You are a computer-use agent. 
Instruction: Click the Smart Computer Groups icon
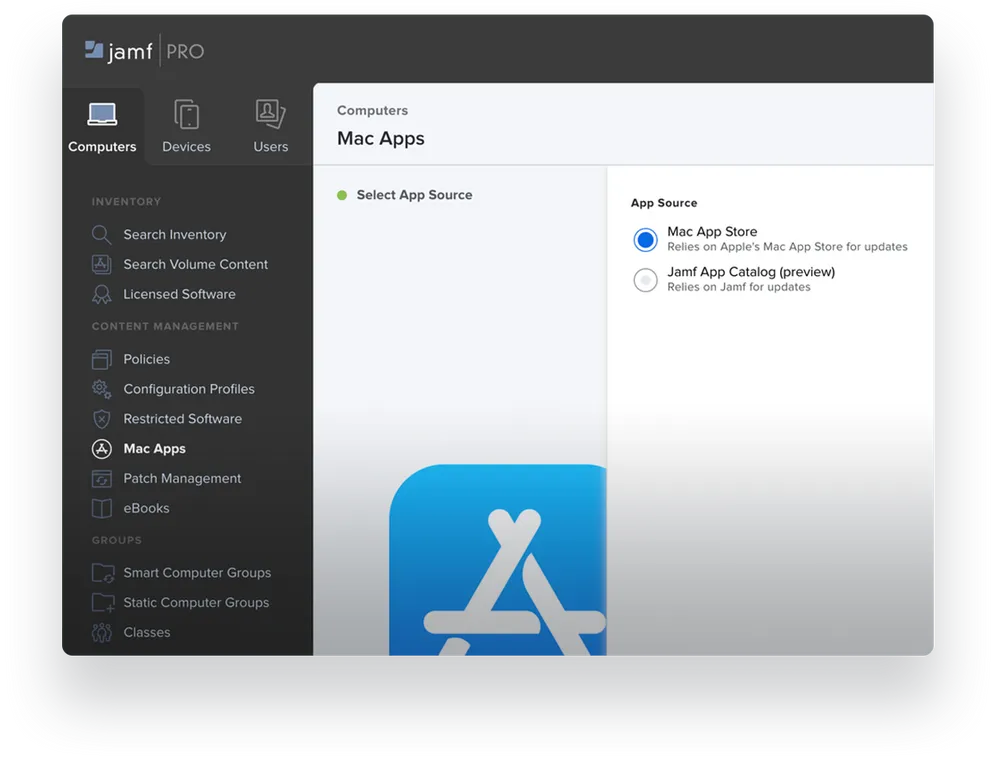click(x=101, y=572)
